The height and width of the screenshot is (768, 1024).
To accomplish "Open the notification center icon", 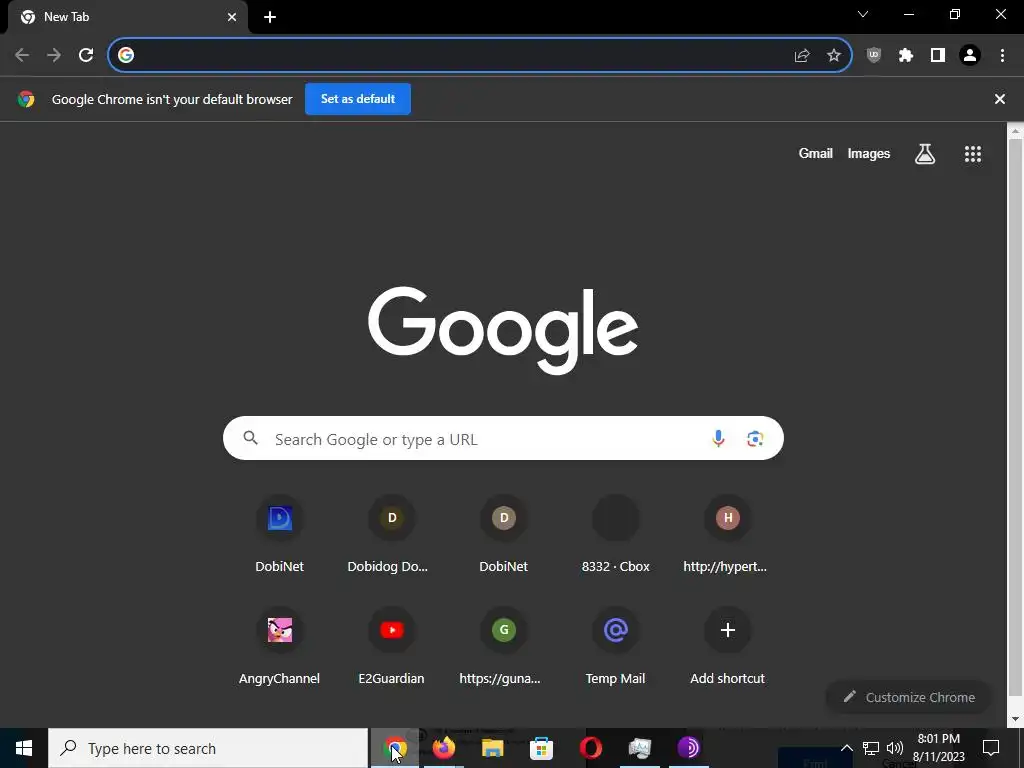I will (x=991, y=748).
